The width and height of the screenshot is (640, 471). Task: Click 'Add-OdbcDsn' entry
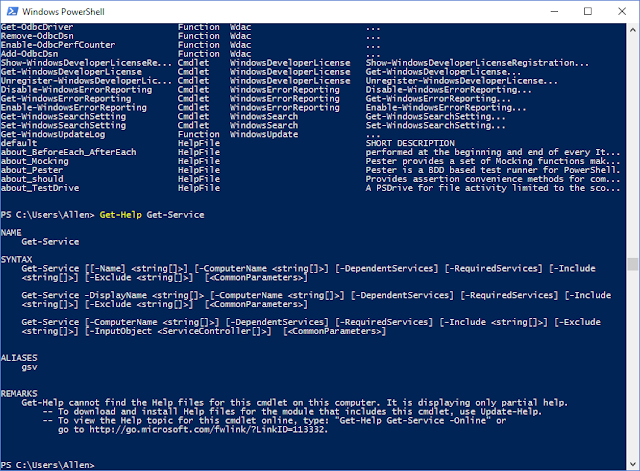[x=29, y=54]
